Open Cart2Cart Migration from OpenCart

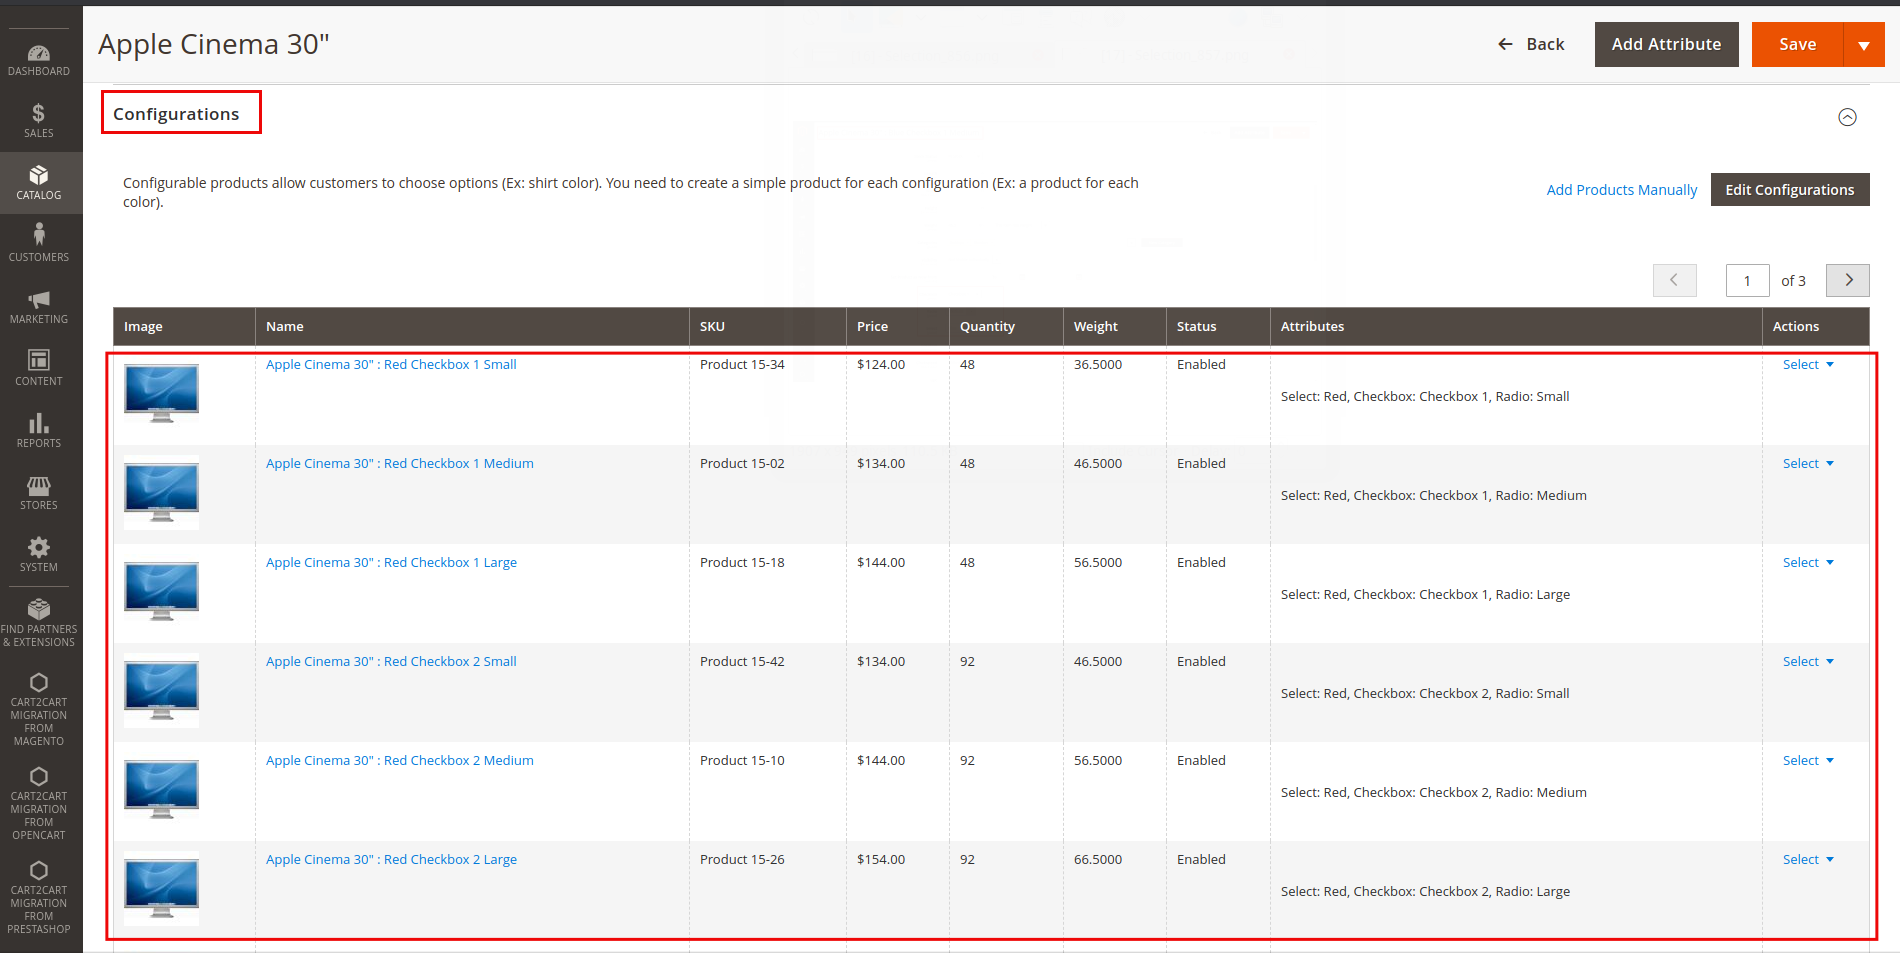point(39,804)
